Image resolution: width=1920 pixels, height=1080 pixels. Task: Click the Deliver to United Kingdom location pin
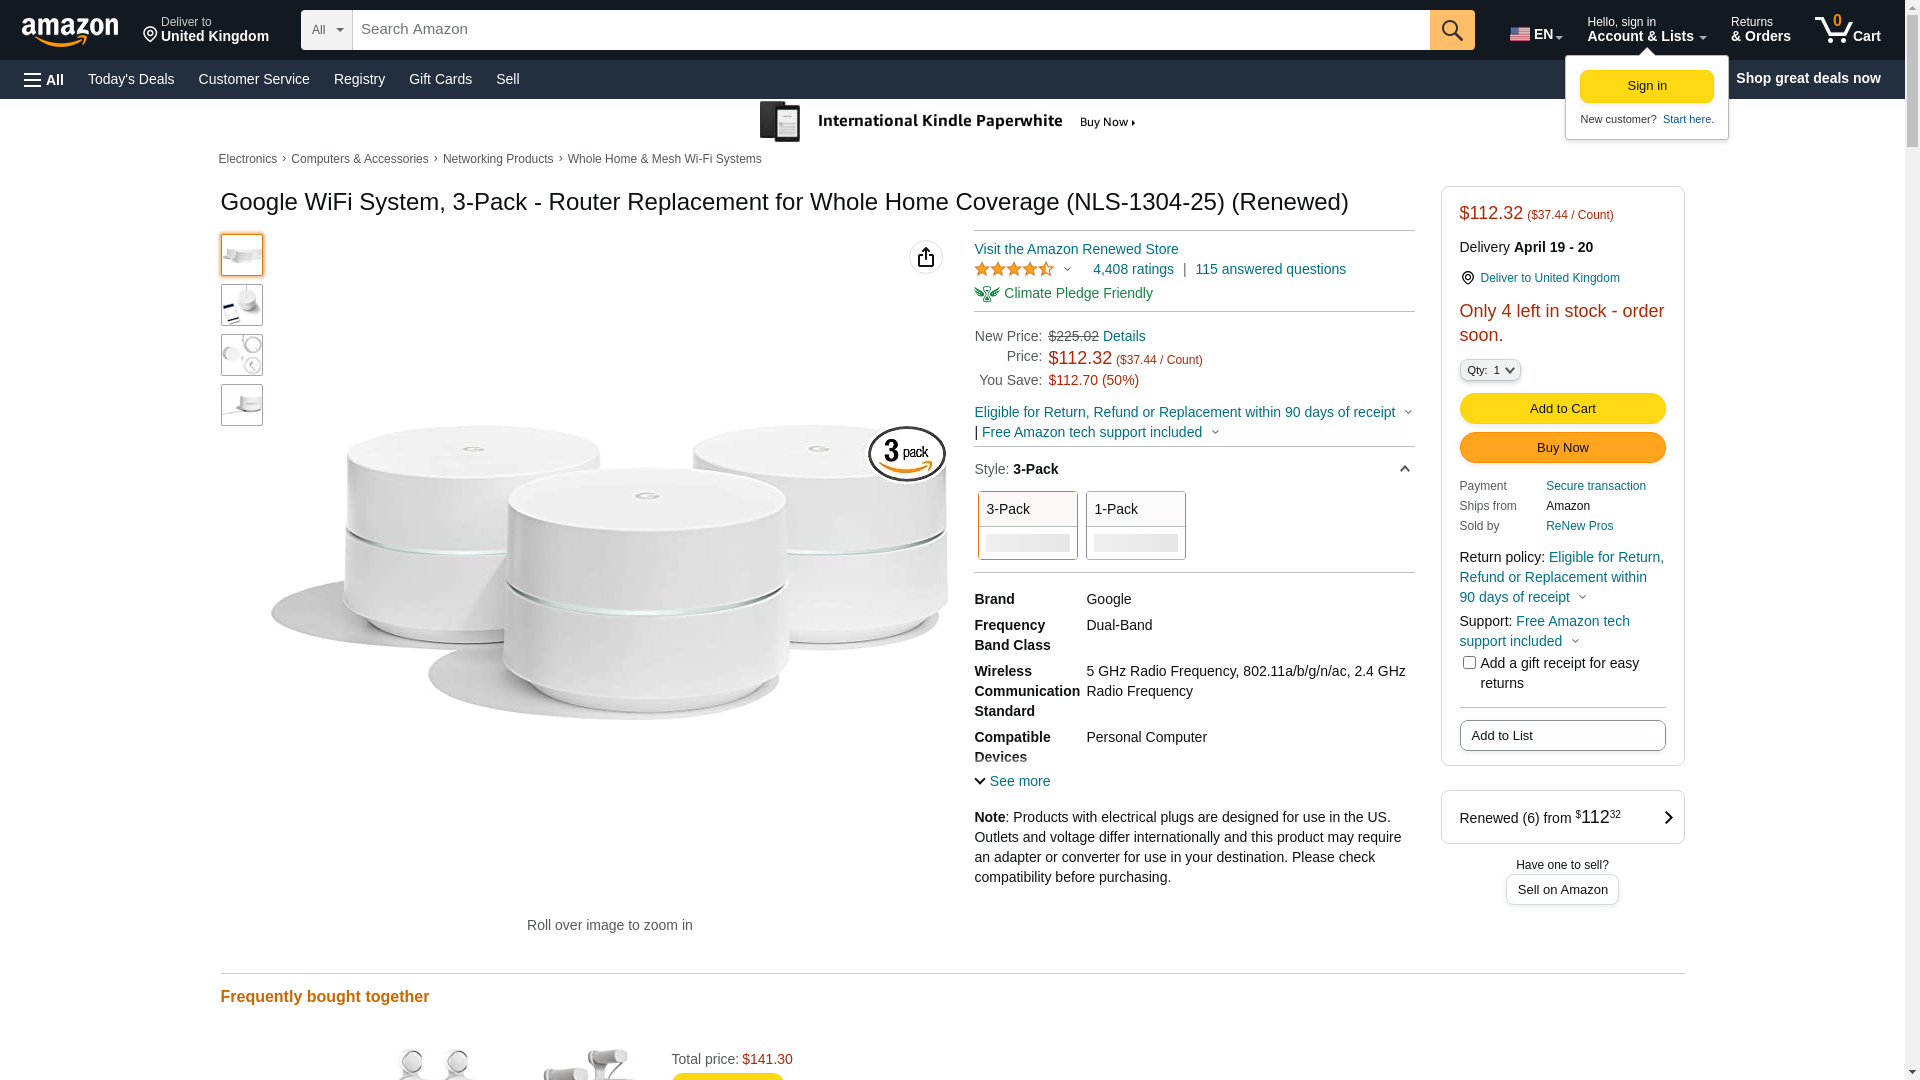(x=1467, y=278)
